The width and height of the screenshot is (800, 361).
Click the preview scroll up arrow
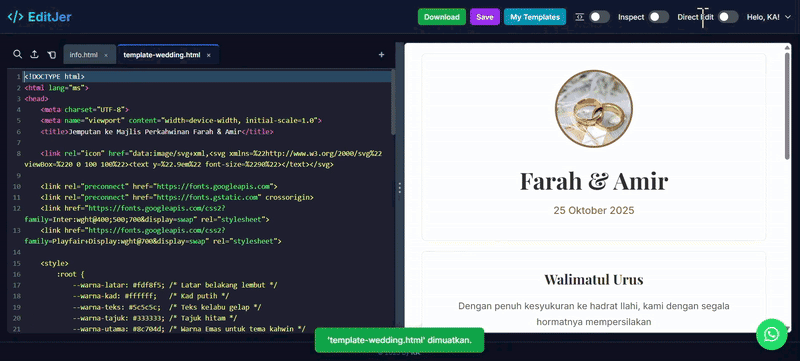point(787,47)
